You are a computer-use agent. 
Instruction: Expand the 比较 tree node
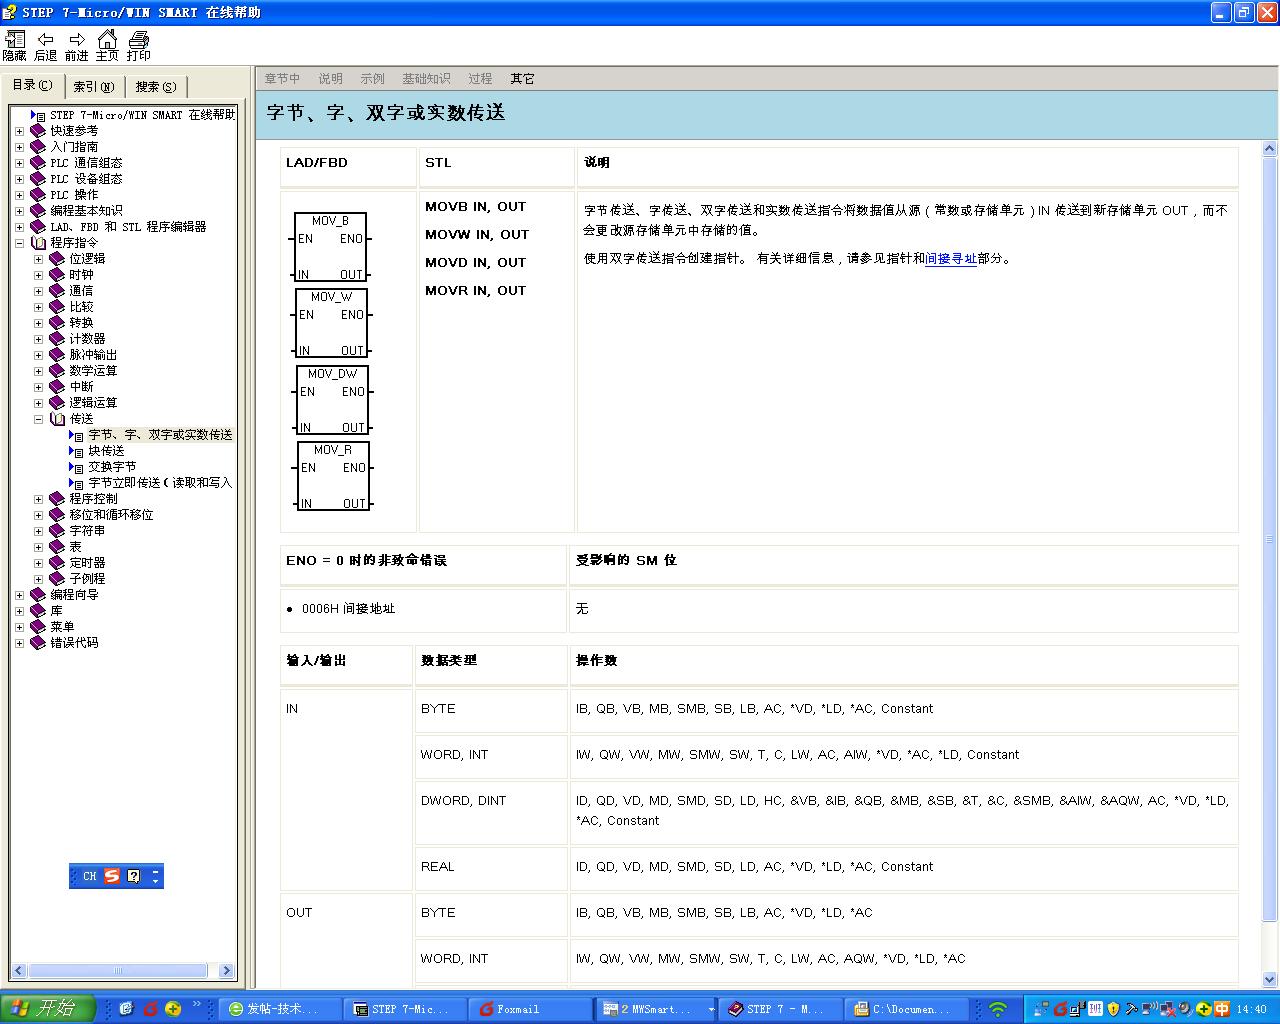[38, 307]
